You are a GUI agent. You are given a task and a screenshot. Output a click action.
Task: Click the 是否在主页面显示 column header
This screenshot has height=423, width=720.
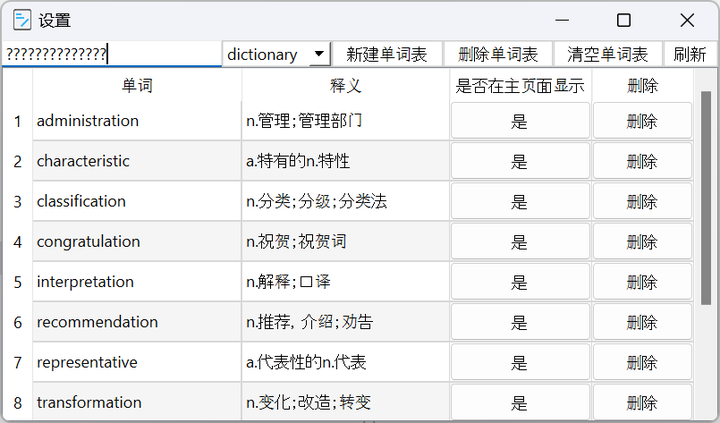[519, 86]
